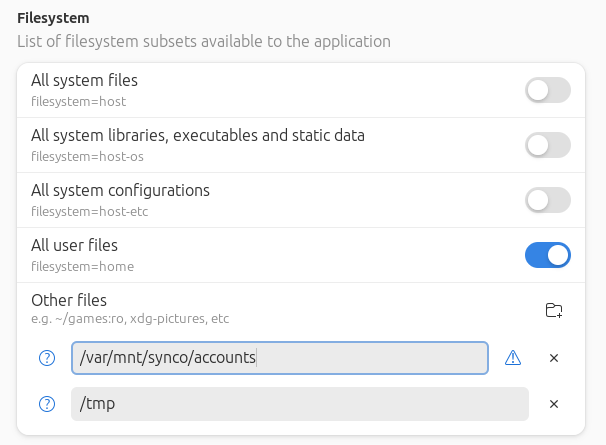Enable the All system configurations switch

coord(547,200)
